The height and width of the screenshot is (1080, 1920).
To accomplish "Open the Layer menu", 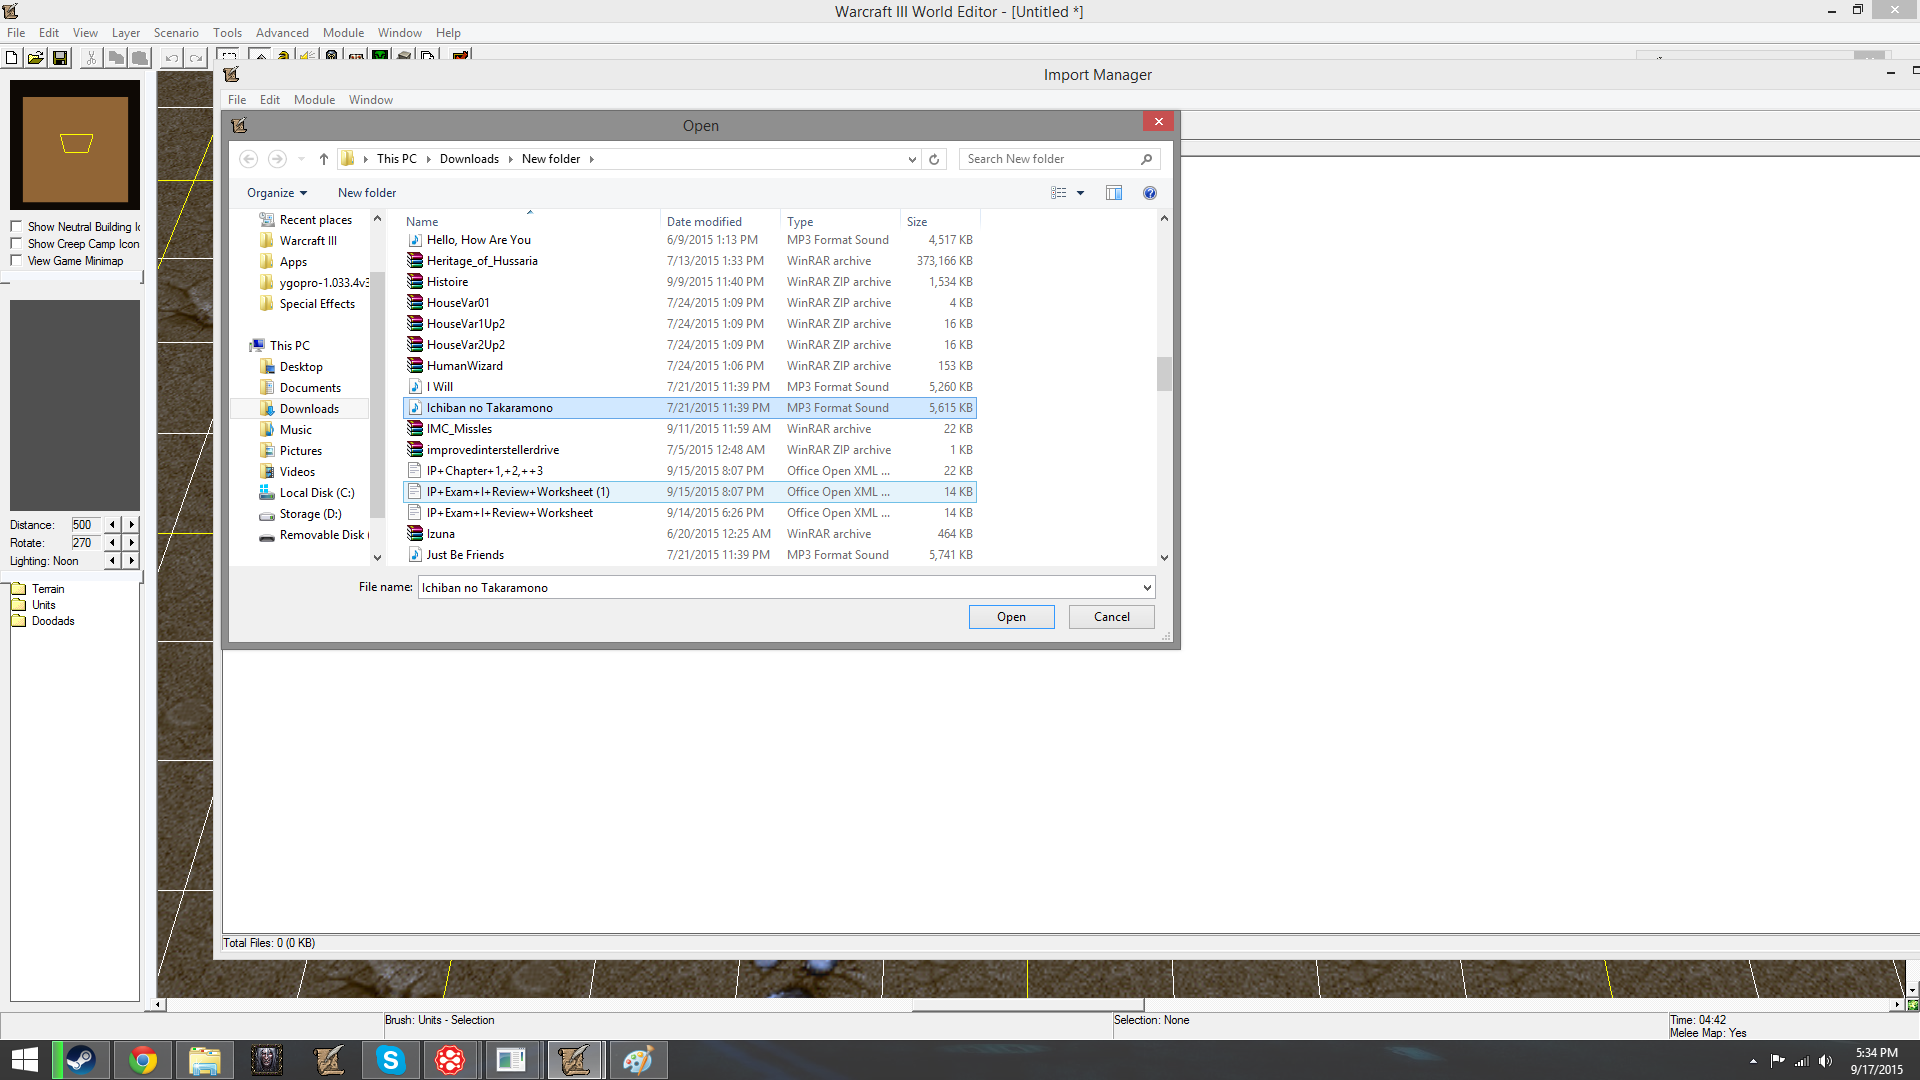I will tap(125, 33).
